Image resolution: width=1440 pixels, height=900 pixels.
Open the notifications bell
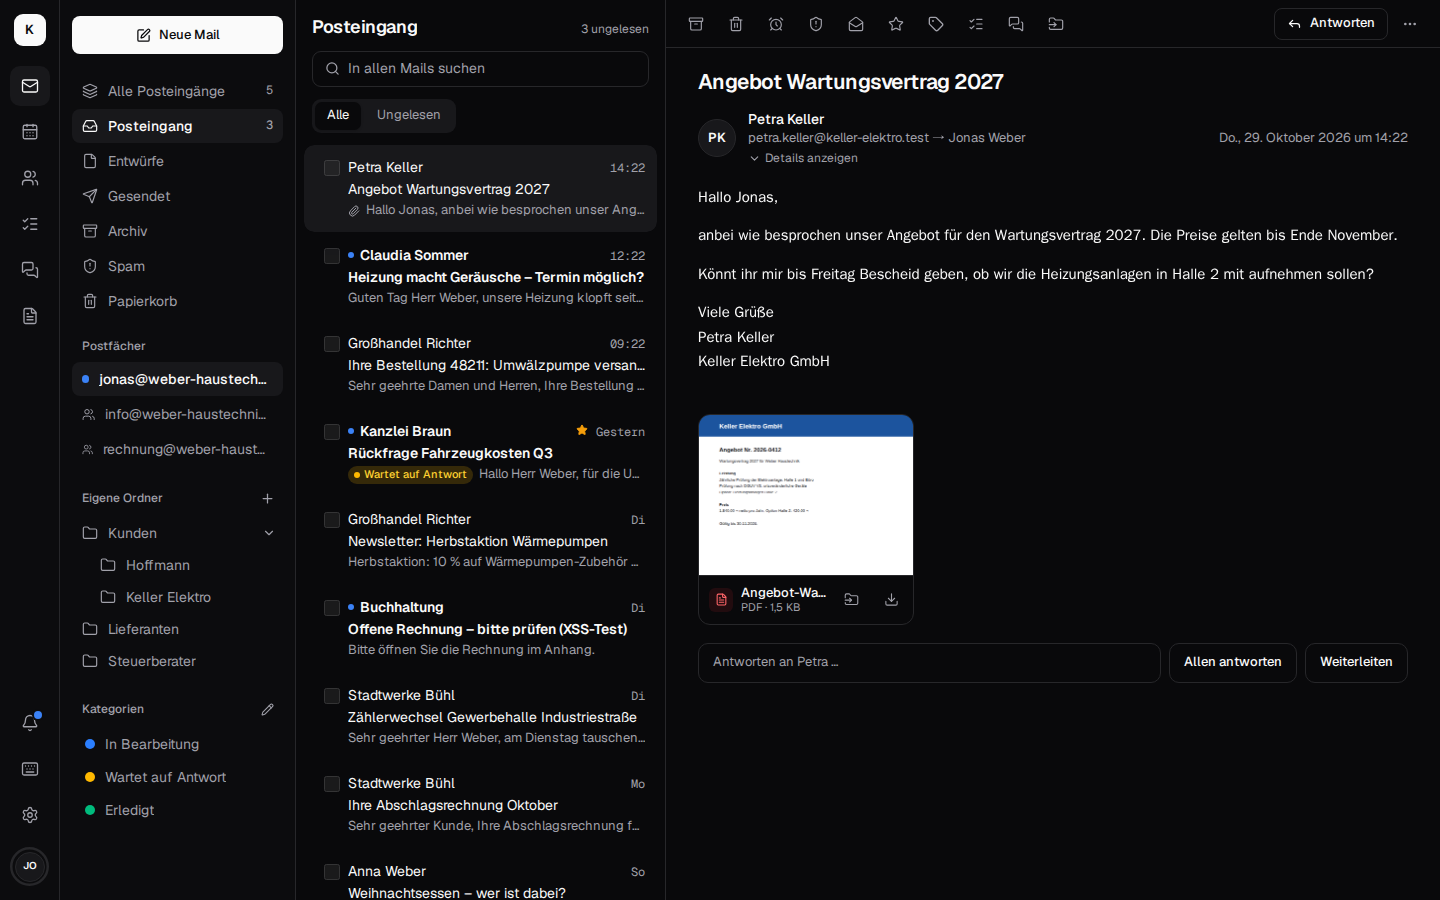pos(30,723)
